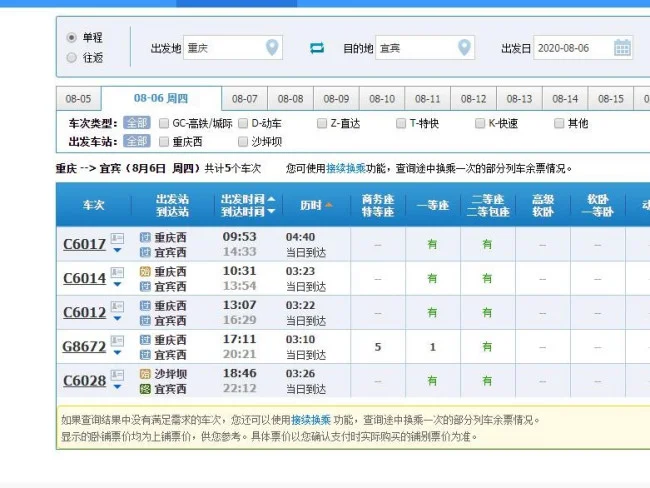Click 接续换乘 link in the yellow notice
The image size is (650, 488).
(x=311, y=420)
